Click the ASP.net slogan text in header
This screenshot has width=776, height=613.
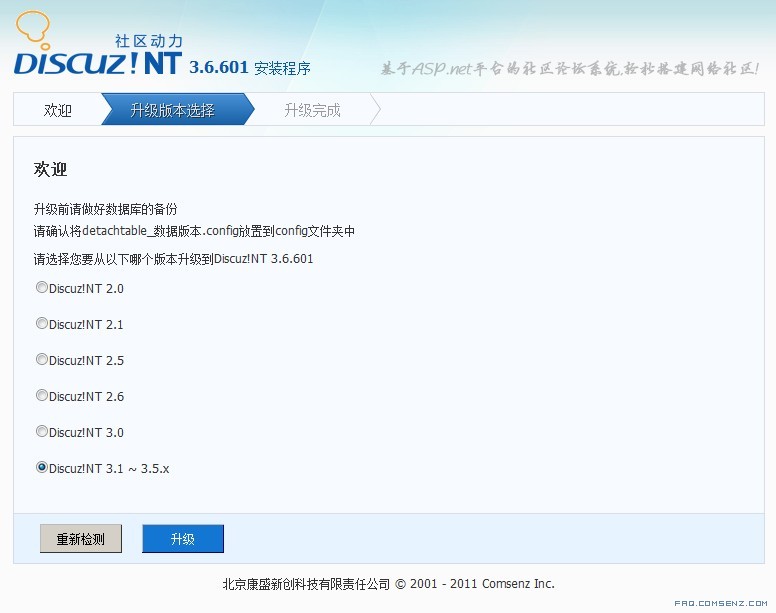click(569, 68)
